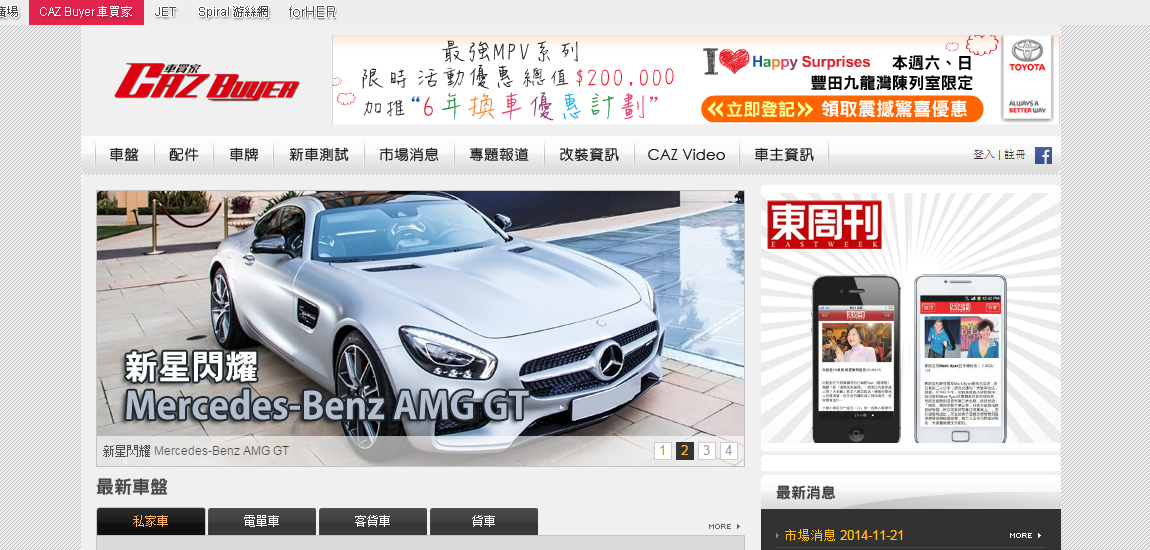Open the 車盤 menu
Image resolution: width=1150 pixels, height=550 pixels.
[x=124, y=155]
